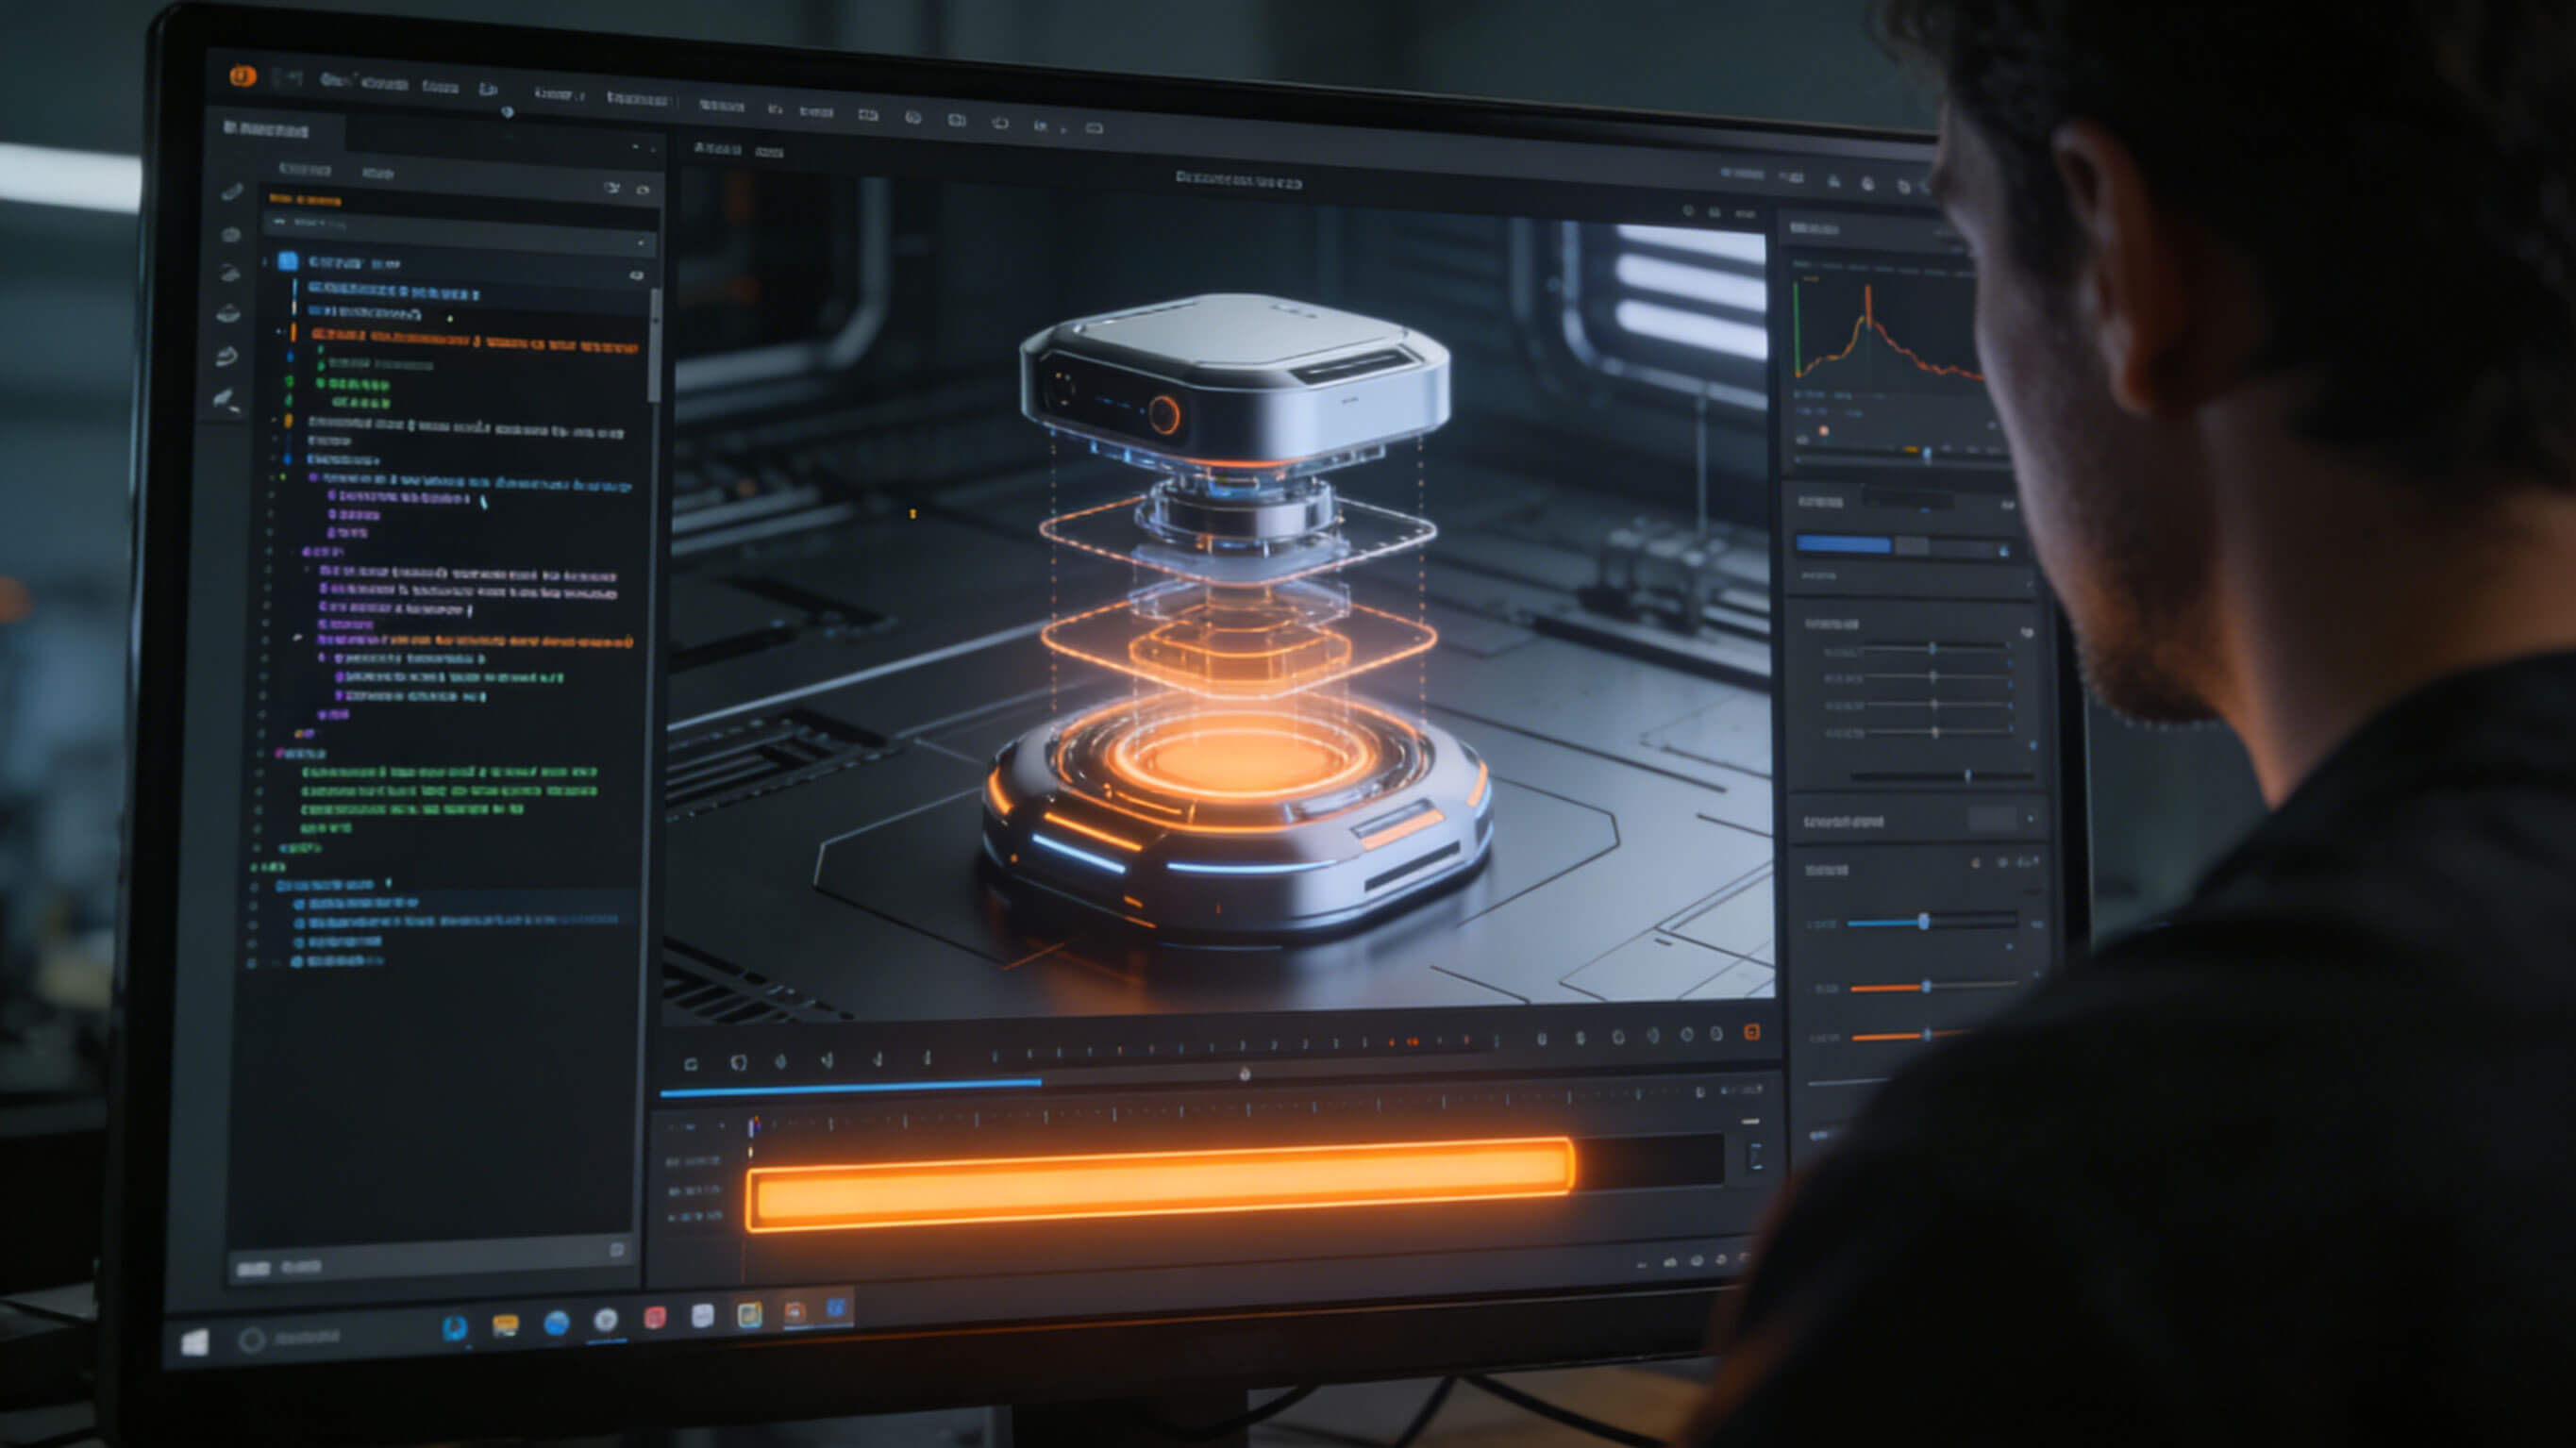Viewport: 2576px width, 1448px height.
Task: Click the rightmost icon in the top toolbar
Action: pos(1094,128)
